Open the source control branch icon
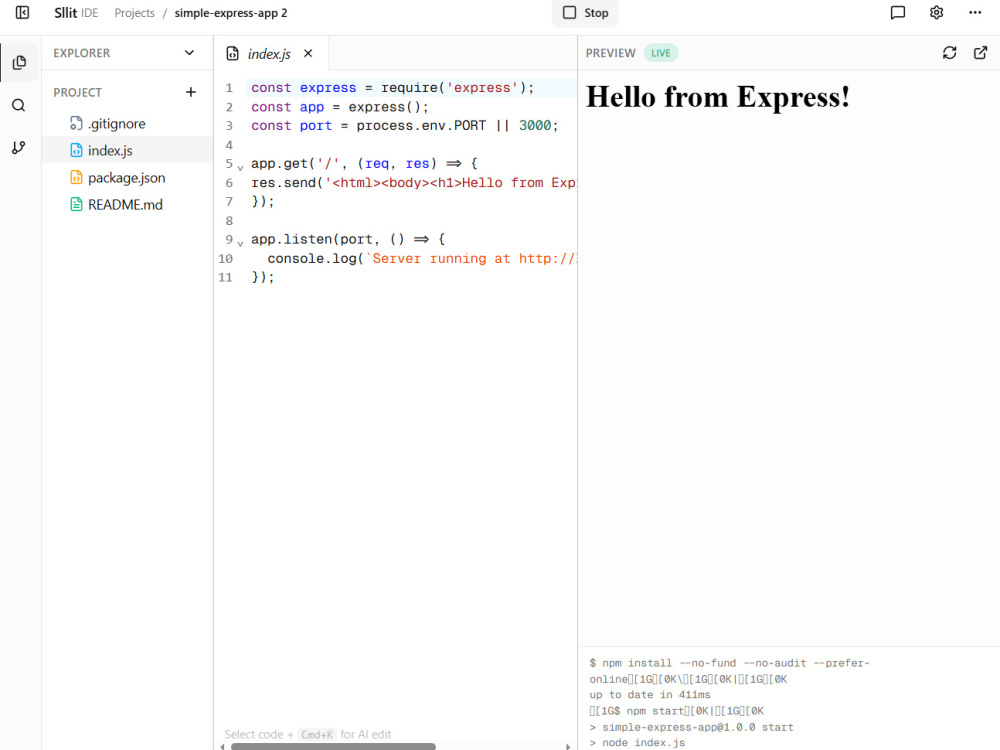This screenshot has height=750, width=1000. pyautogui.click(x=19, y=148)
